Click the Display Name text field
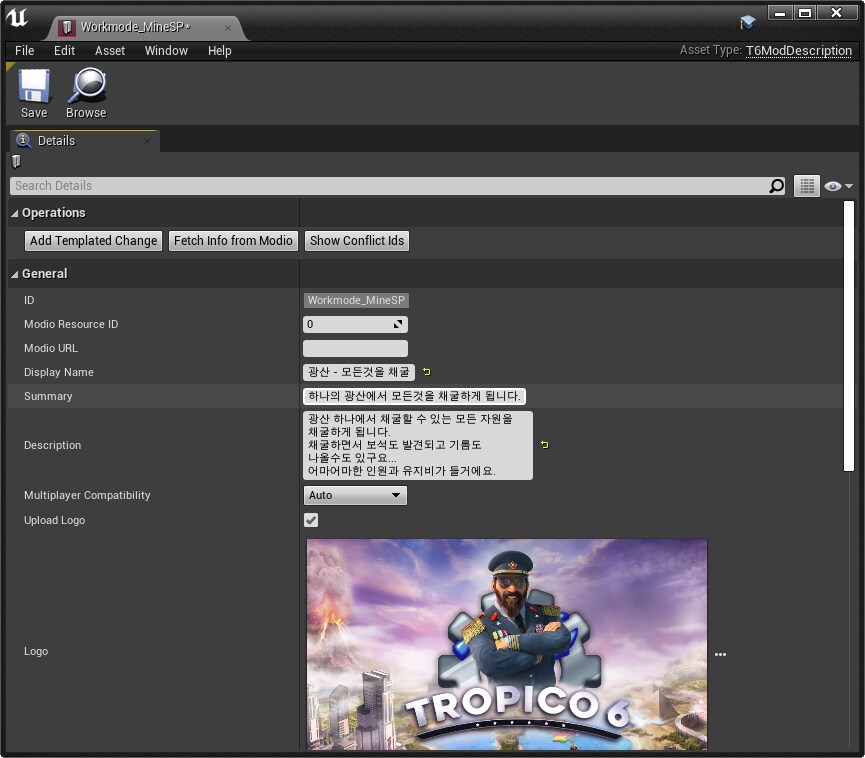This screenshot has width=865, height=758. point(359,372)
